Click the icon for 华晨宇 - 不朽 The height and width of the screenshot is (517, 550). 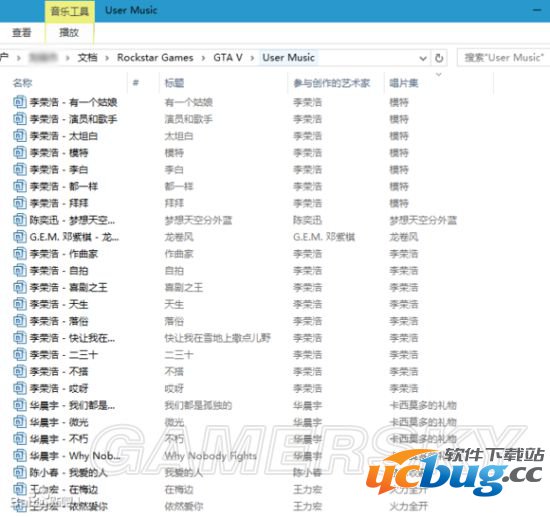tap(20, 439)
